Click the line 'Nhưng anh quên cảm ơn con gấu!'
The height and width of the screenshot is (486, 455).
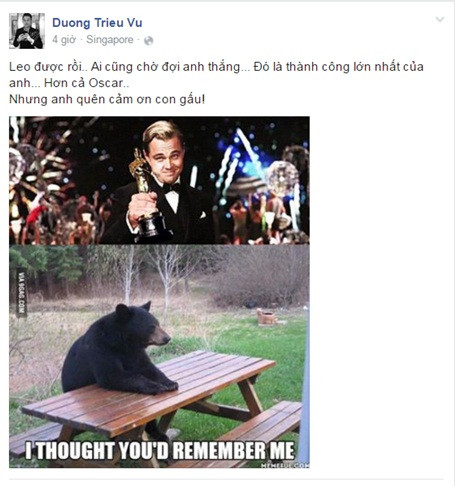pos(107,99)
